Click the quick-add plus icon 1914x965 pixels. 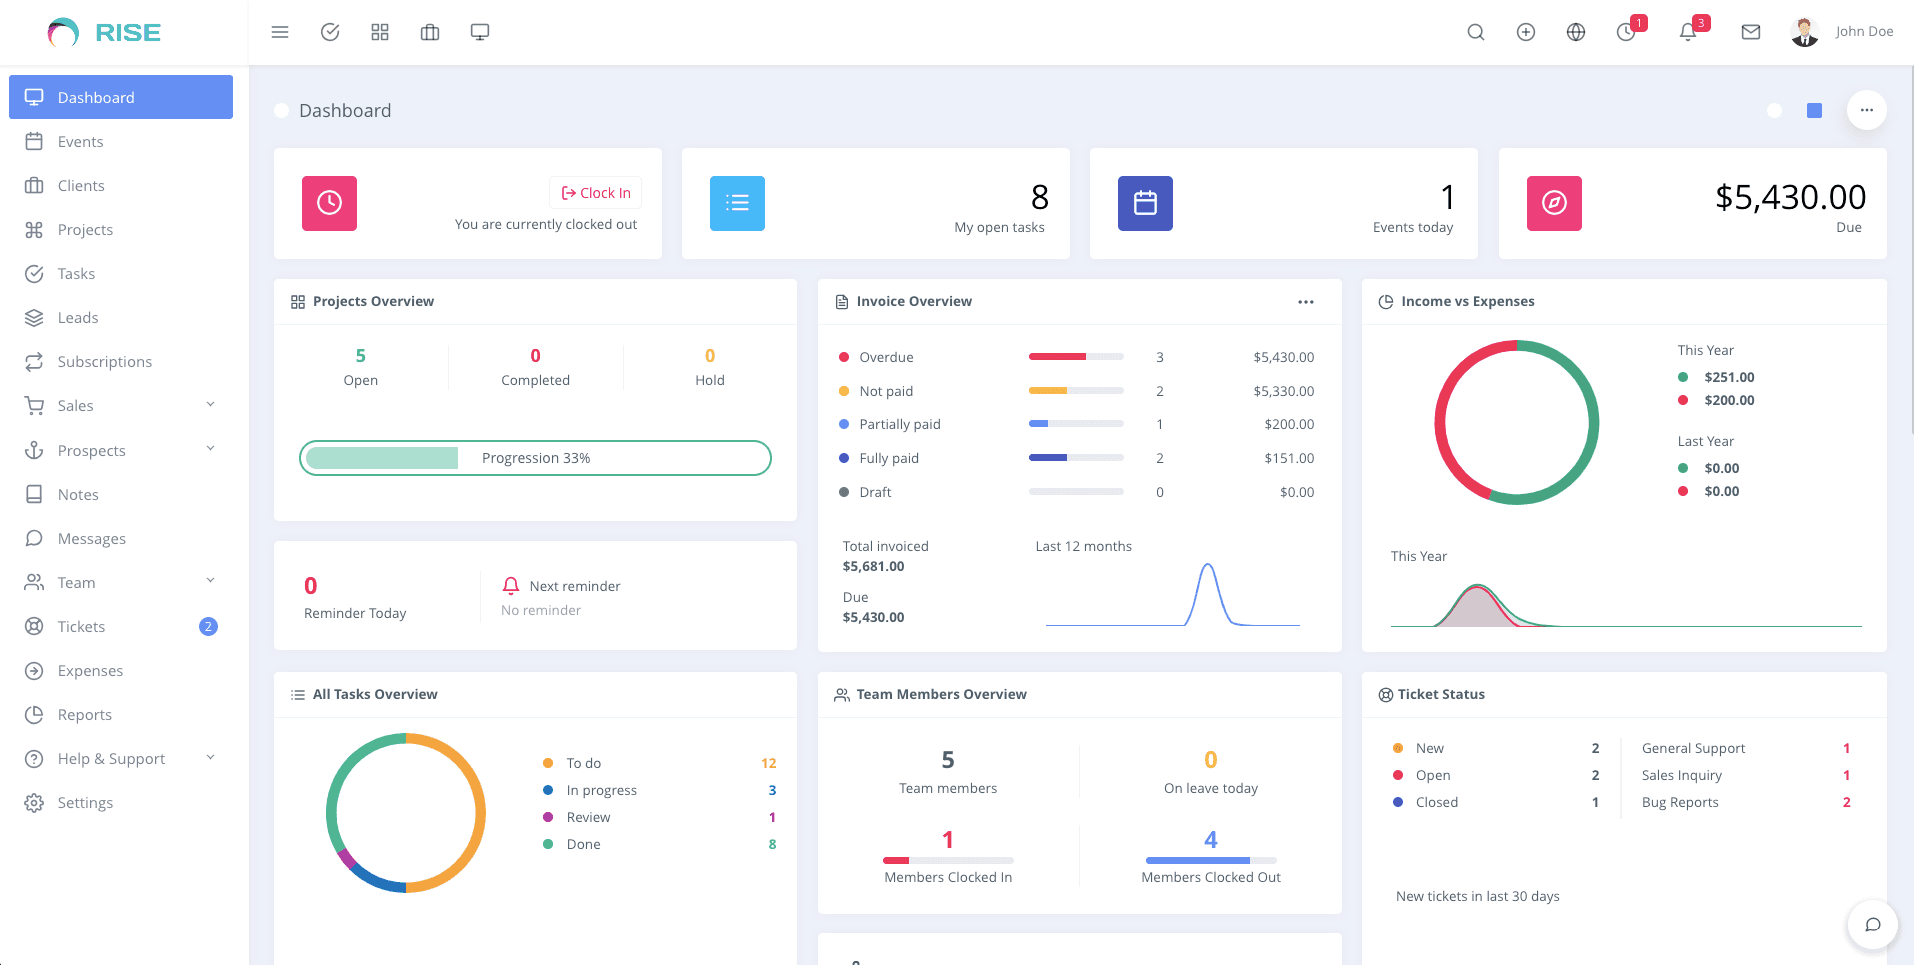point(1526,32)
